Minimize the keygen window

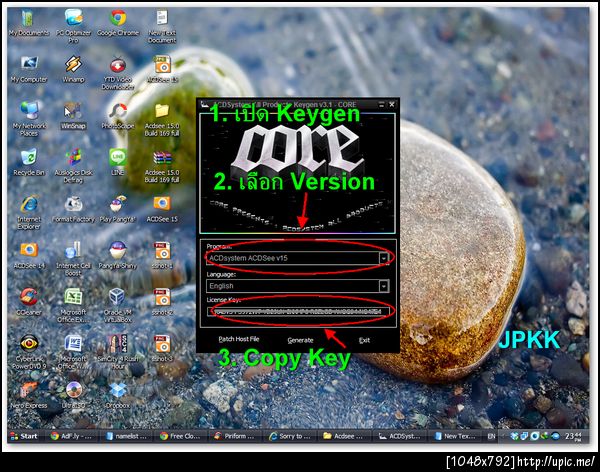[381, 105]
